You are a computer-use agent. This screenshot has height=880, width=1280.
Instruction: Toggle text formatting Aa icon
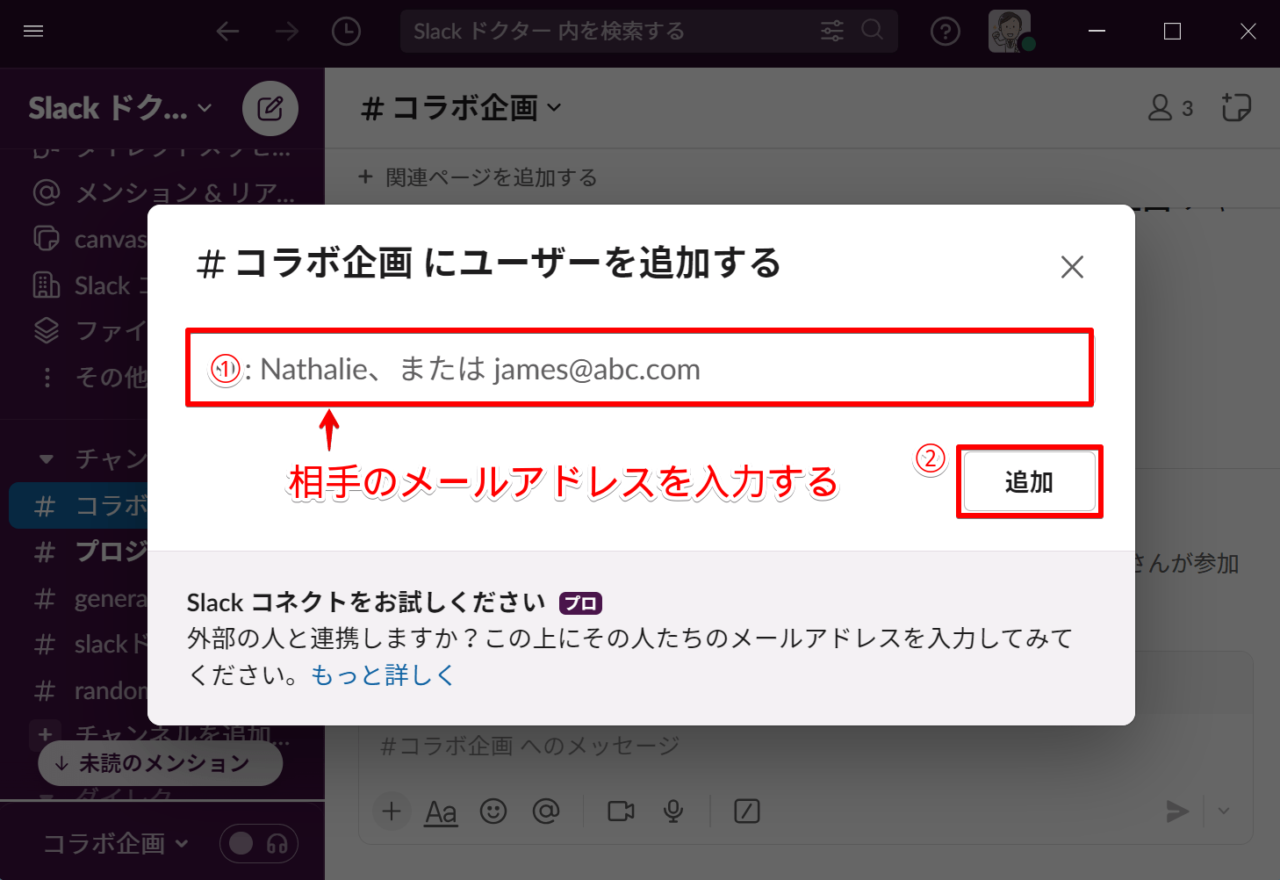coord(441,811)
